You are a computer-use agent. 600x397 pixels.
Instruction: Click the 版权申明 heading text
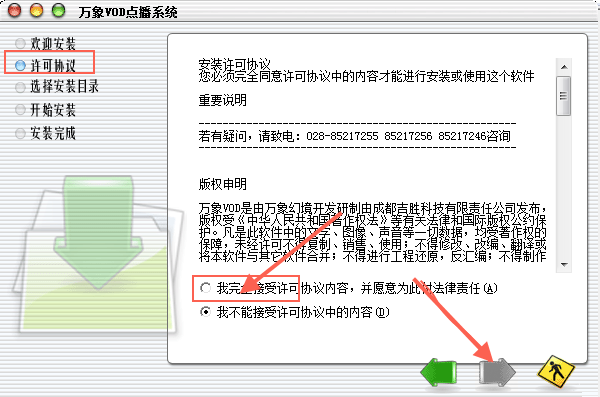click(x=222, y=184)
